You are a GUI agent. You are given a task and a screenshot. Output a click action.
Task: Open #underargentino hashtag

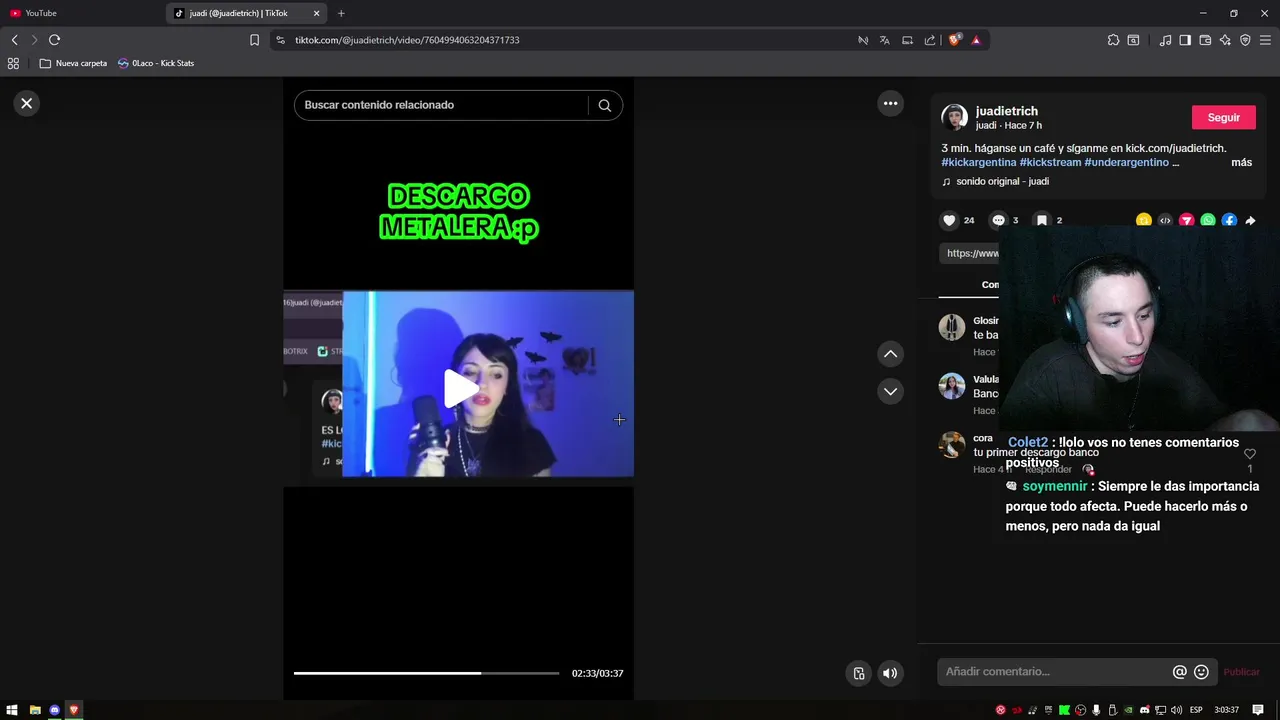tap(1126, 162)
